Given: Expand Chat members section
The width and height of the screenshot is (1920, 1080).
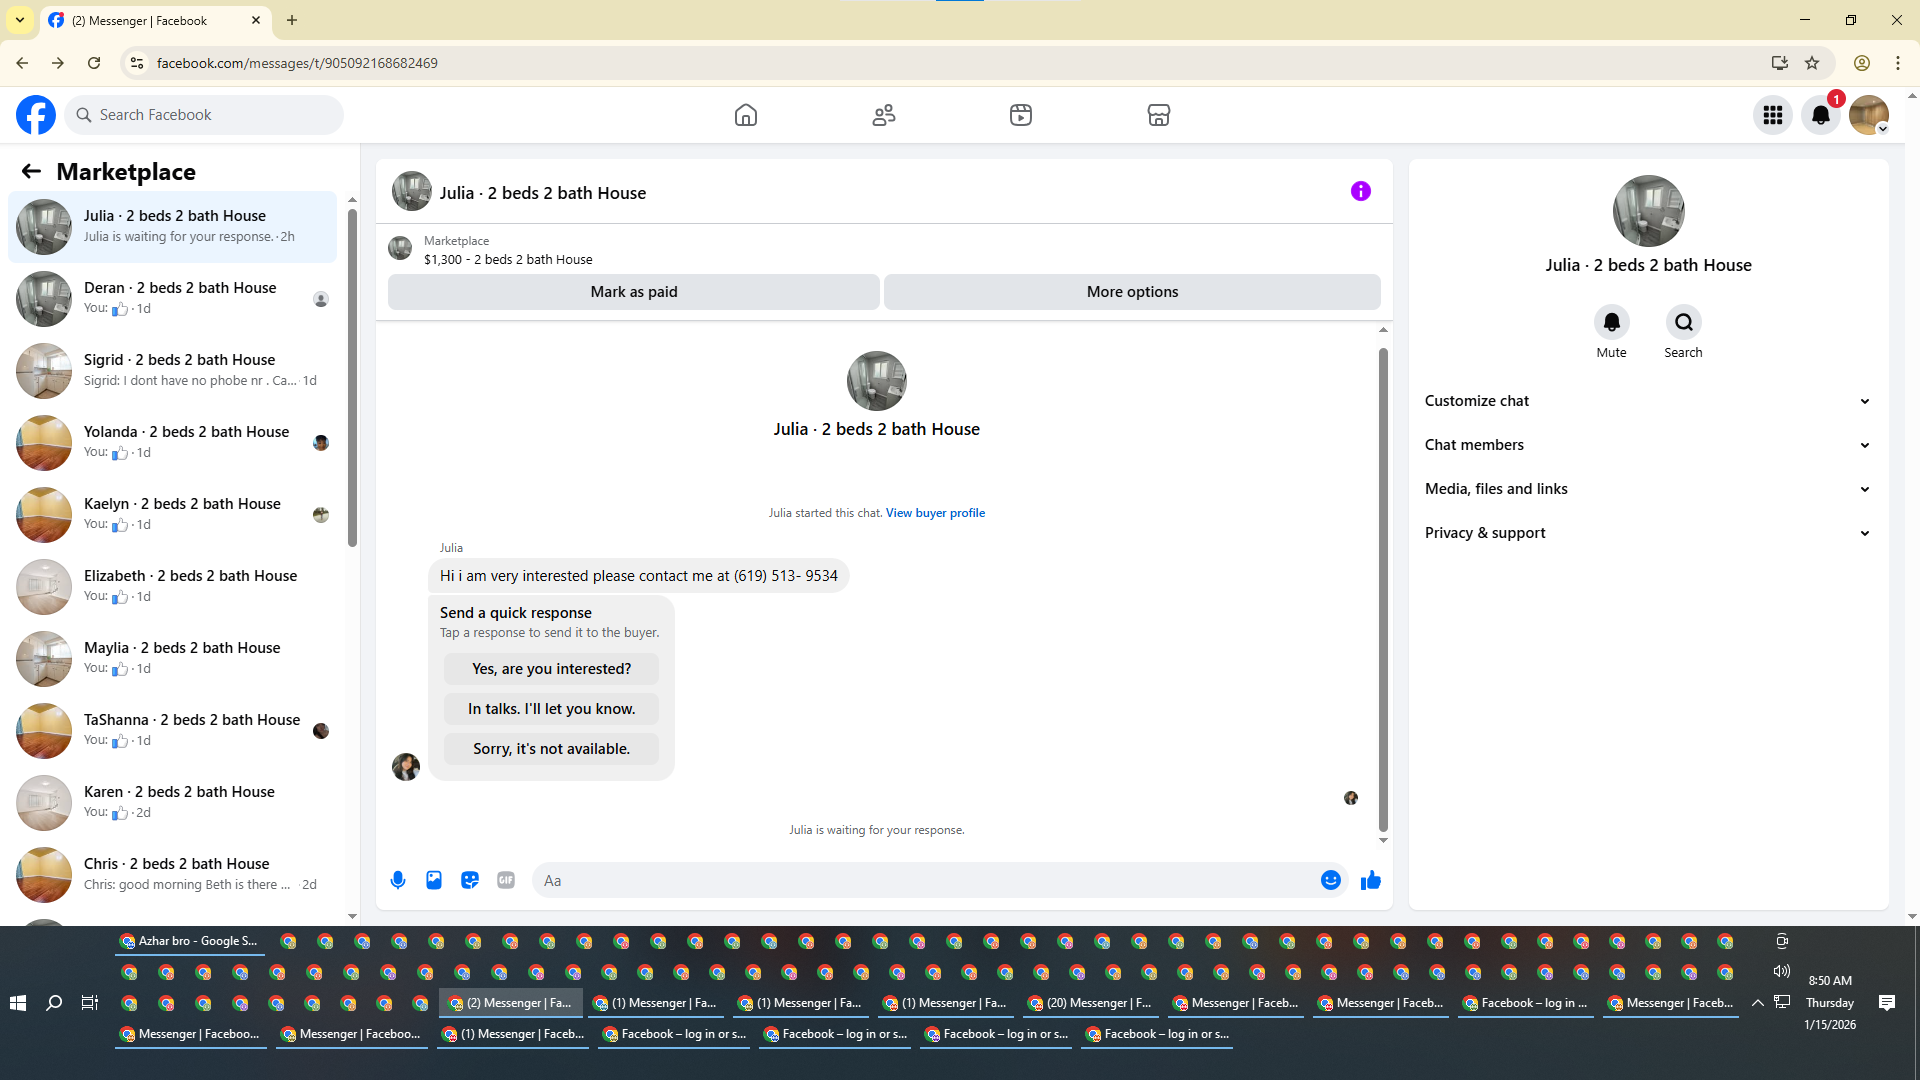Looking at the screenshot, I should coord(1647,445).
